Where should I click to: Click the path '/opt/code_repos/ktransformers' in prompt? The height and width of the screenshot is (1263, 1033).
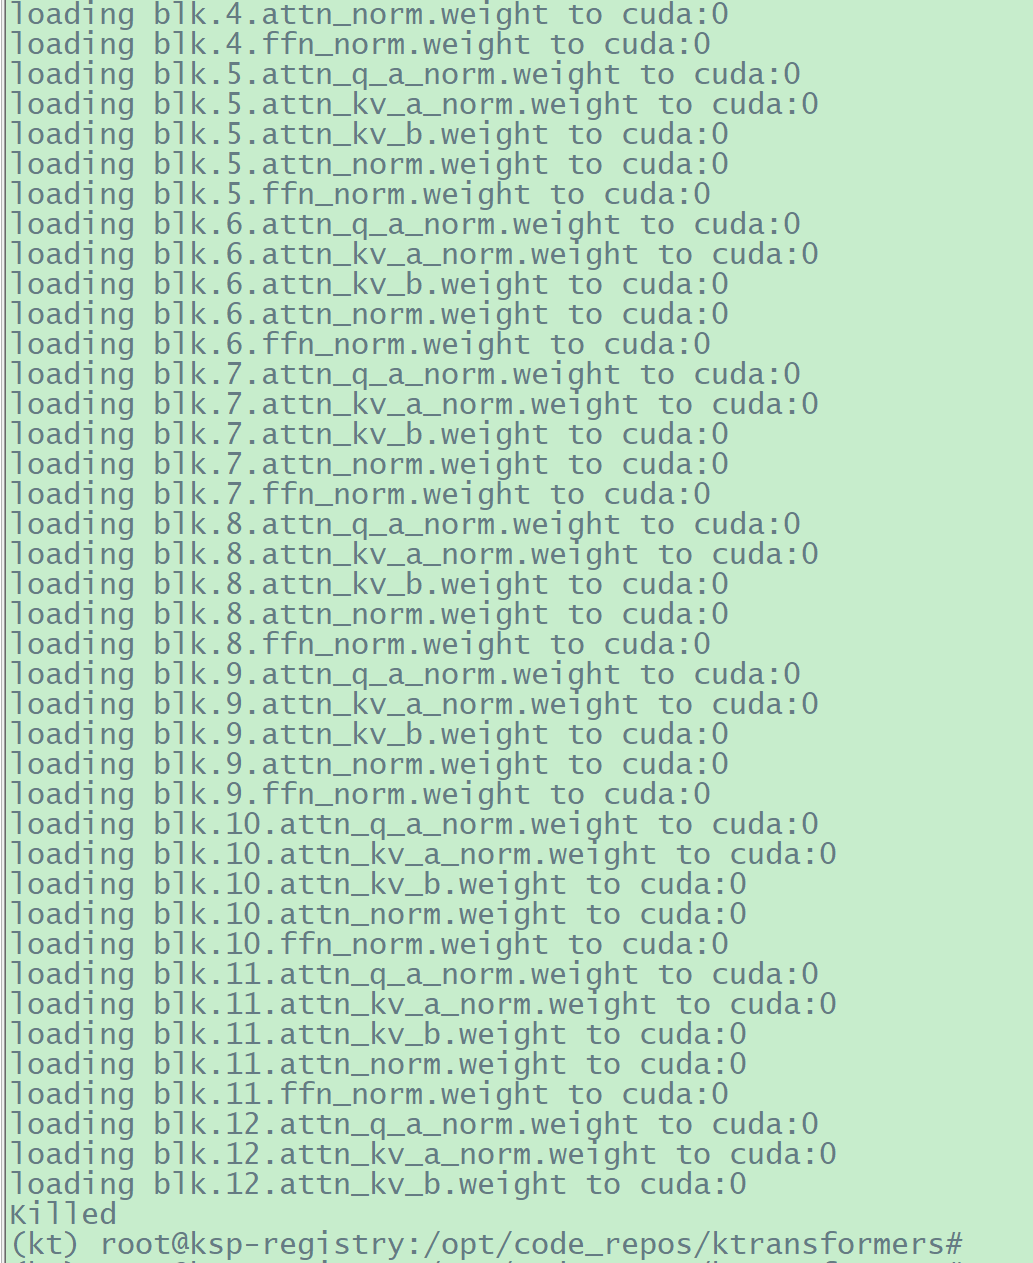click(x=682, y=1244)
